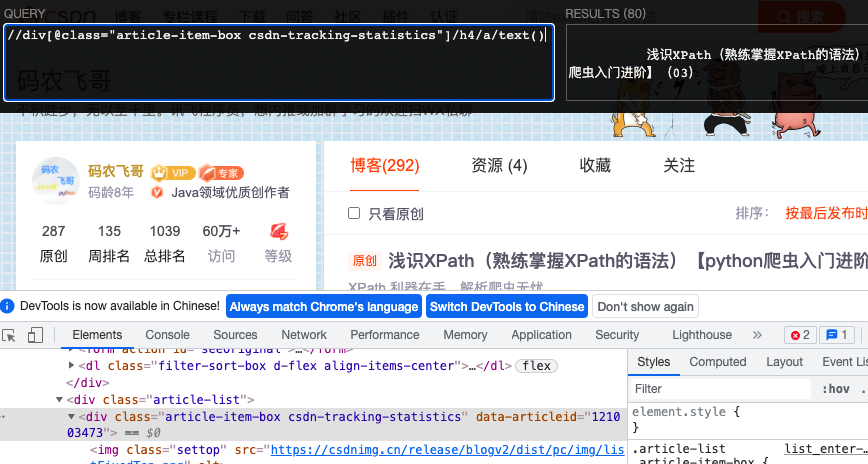Click the closing /div tag line

tap(87, 383)
